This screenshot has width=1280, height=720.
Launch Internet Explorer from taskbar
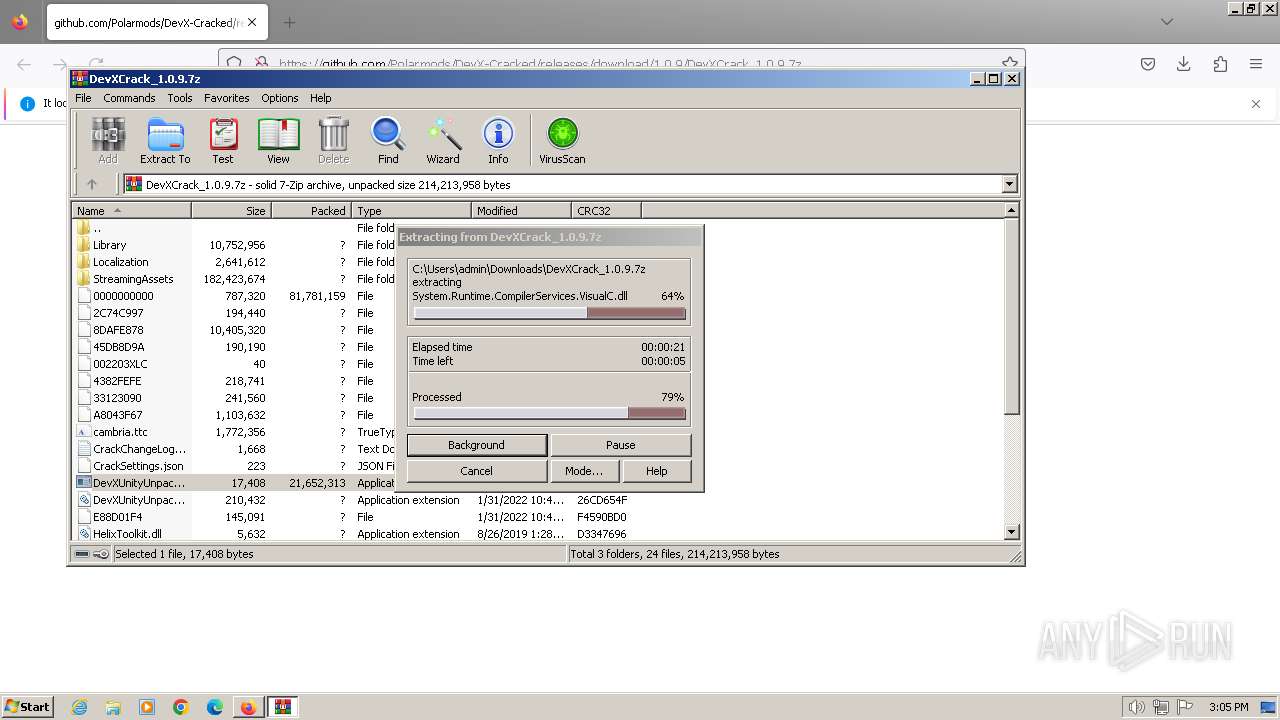click(x=79, y=707)
